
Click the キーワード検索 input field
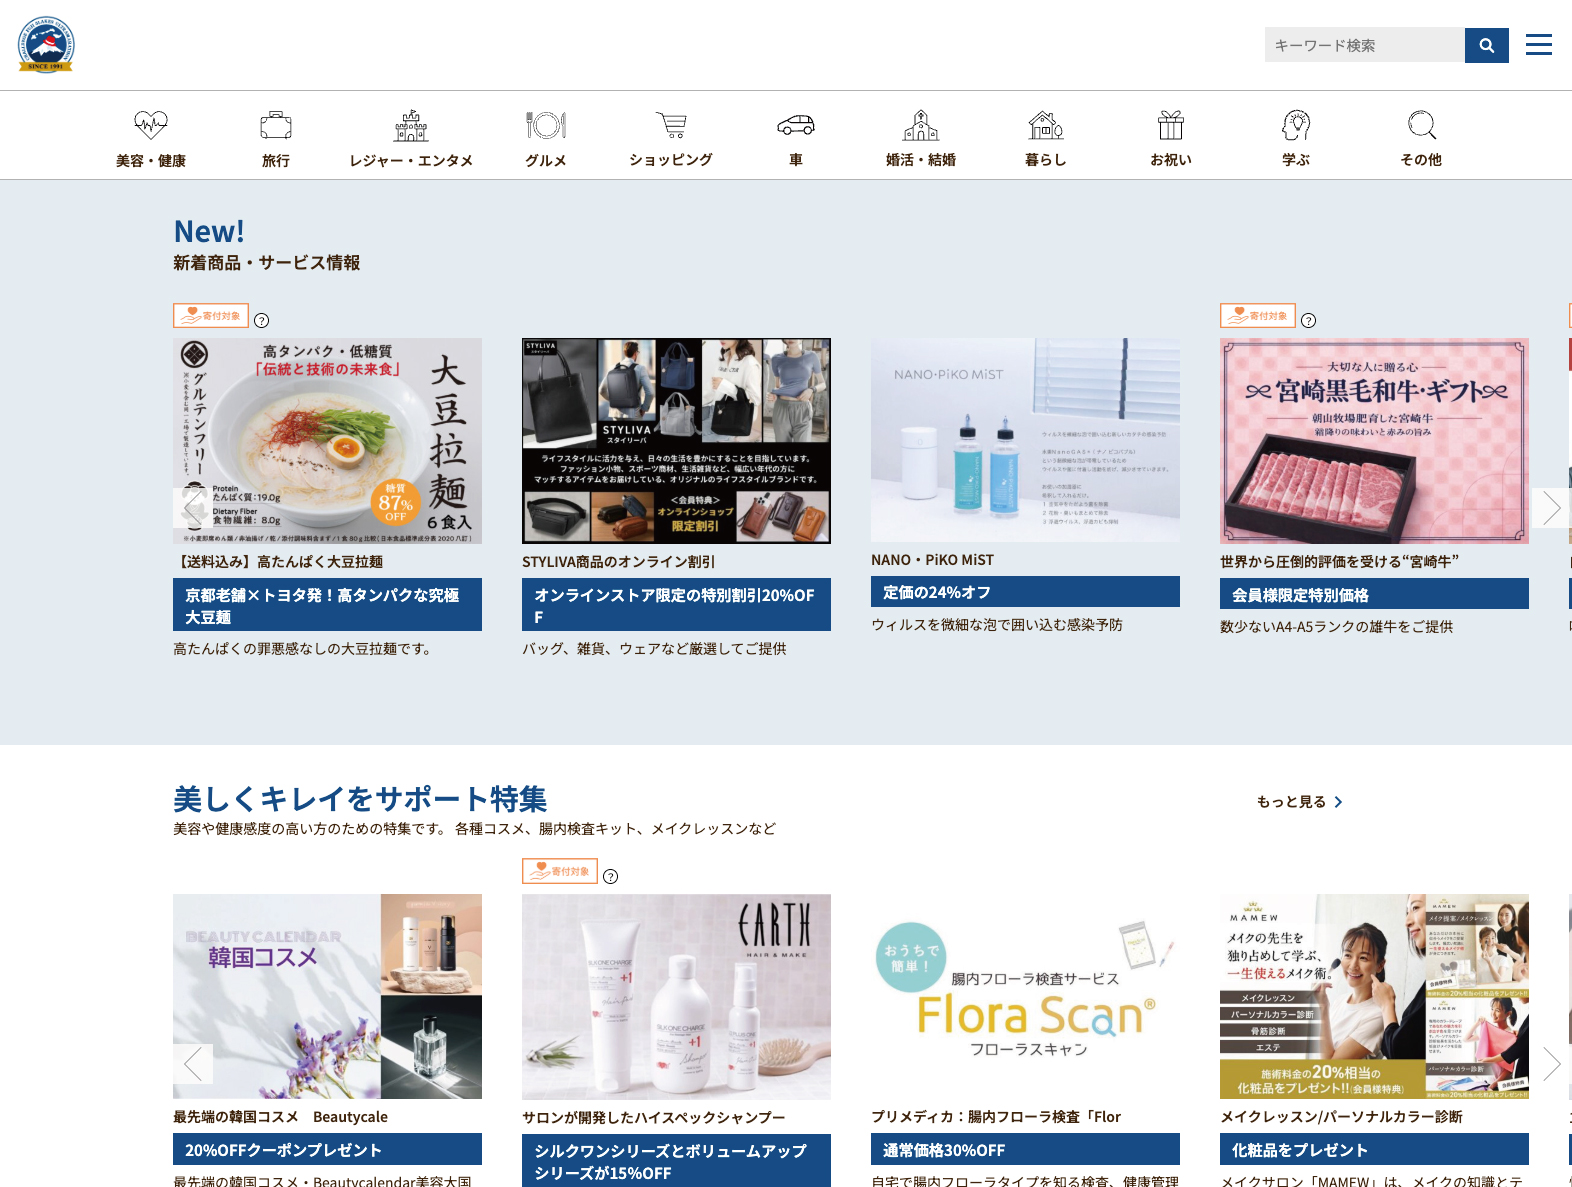(1365, 45)
